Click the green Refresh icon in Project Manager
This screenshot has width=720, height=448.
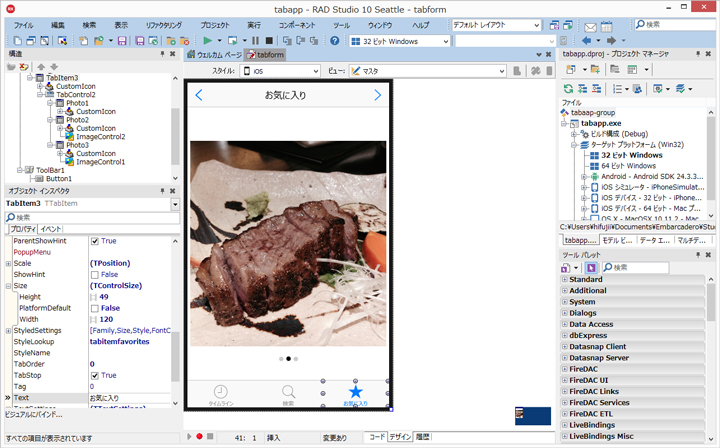point(568,89)
